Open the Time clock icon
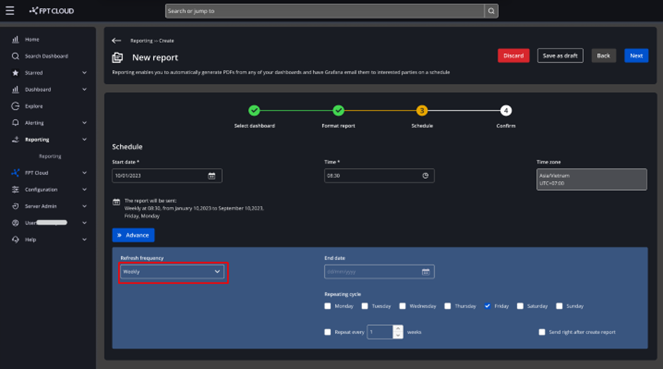 (425, 176)
